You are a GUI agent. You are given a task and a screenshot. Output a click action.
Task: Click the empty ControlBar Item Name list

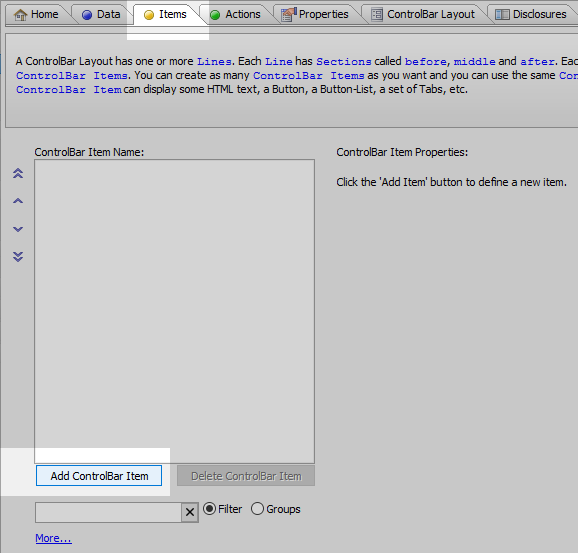tap(174, 311)
